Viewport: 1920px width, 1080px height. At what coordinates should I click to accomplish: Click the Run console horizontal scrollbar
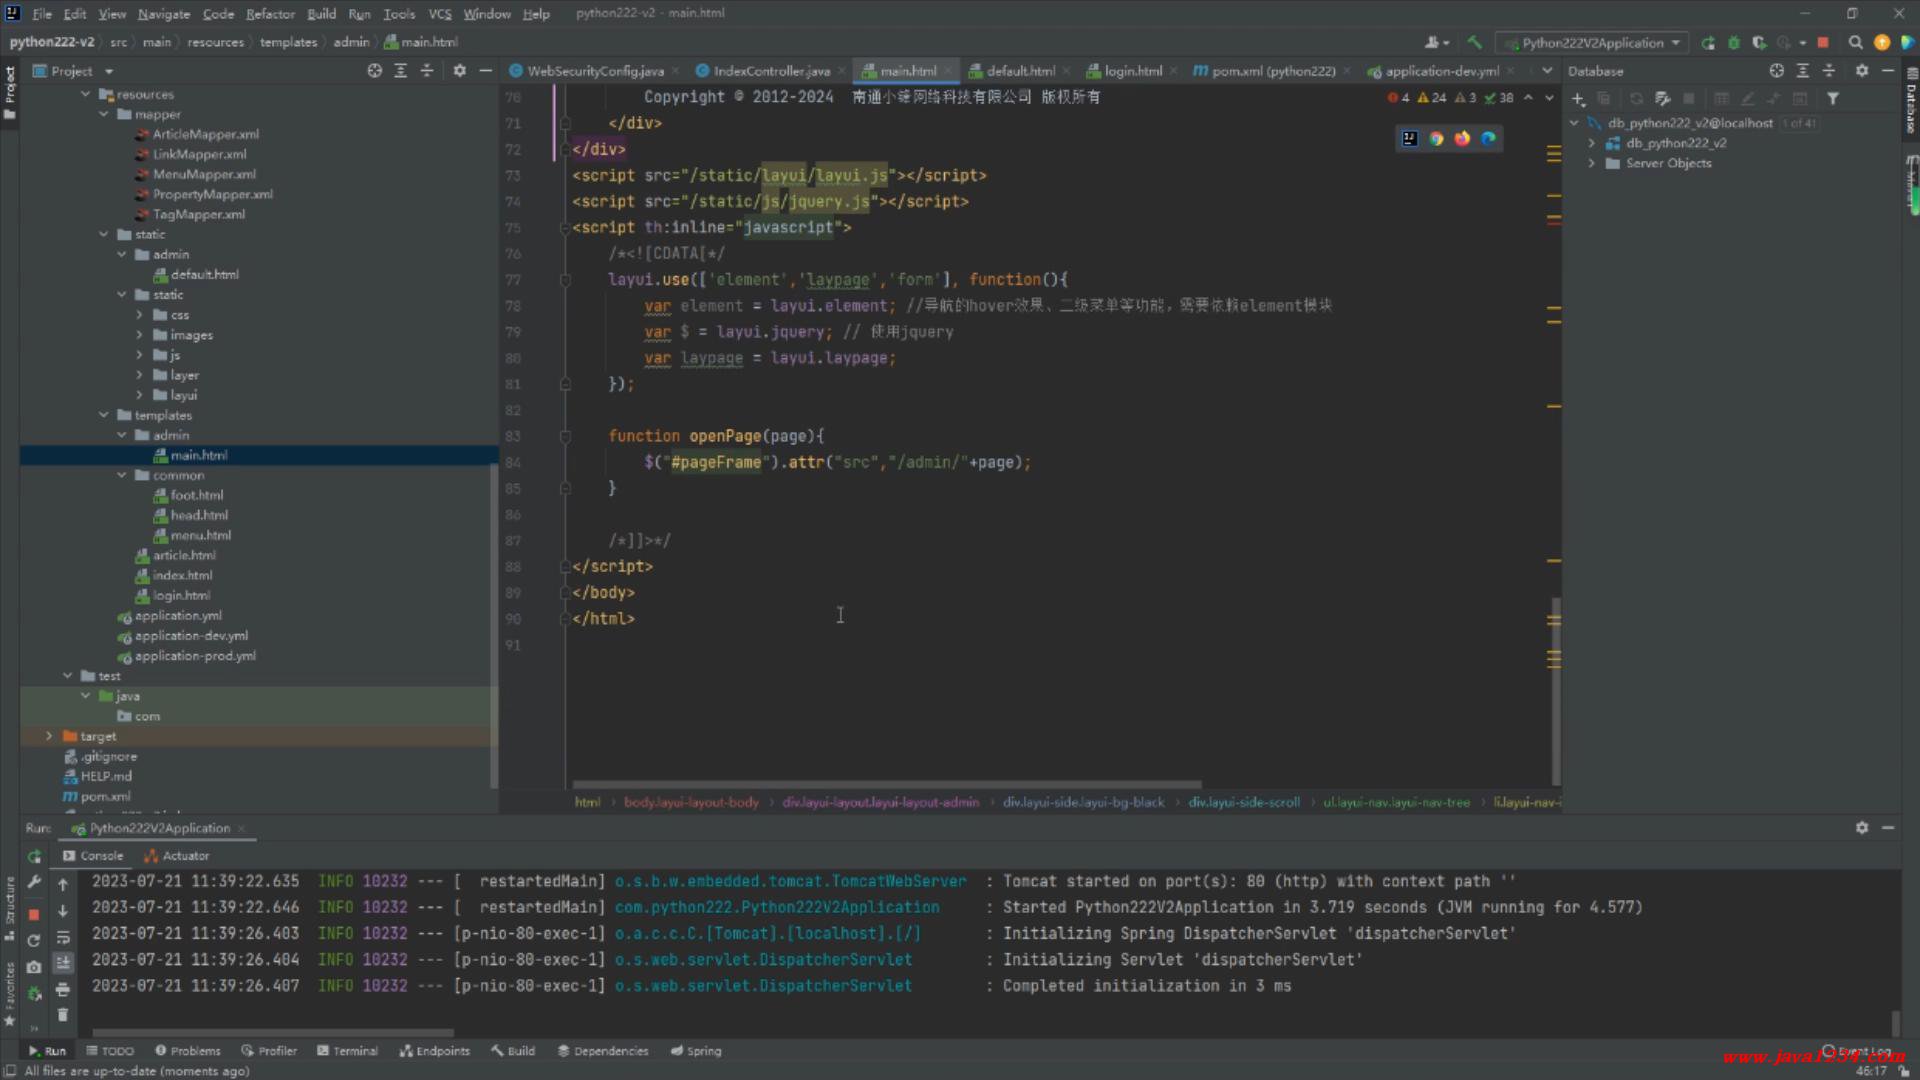tap(272, 1033)
